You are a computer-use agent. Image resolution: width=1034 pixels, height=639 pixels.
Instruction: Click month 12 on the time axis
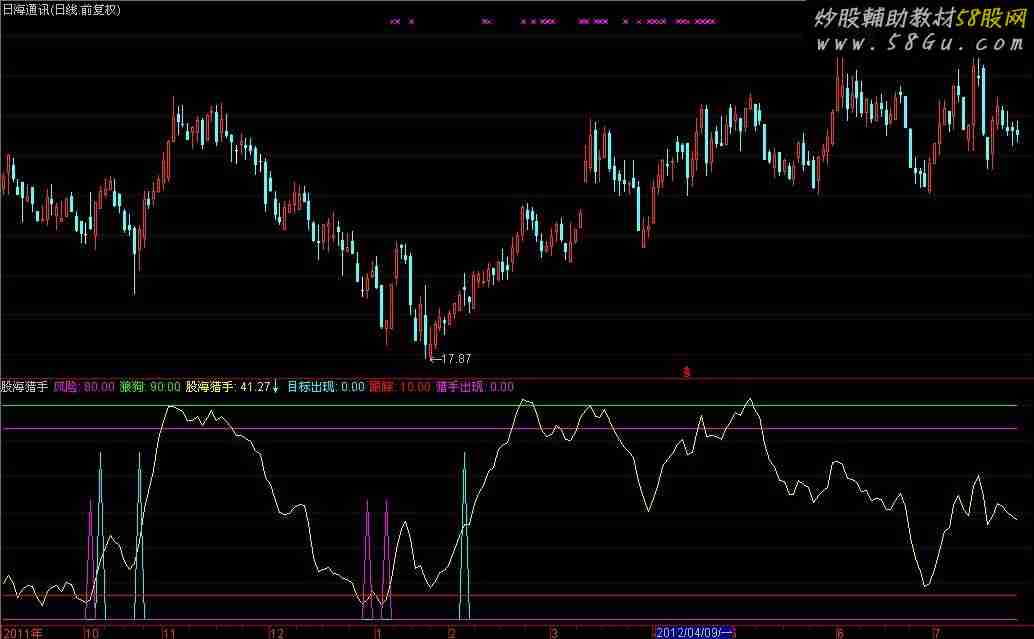tap(277, 633)
